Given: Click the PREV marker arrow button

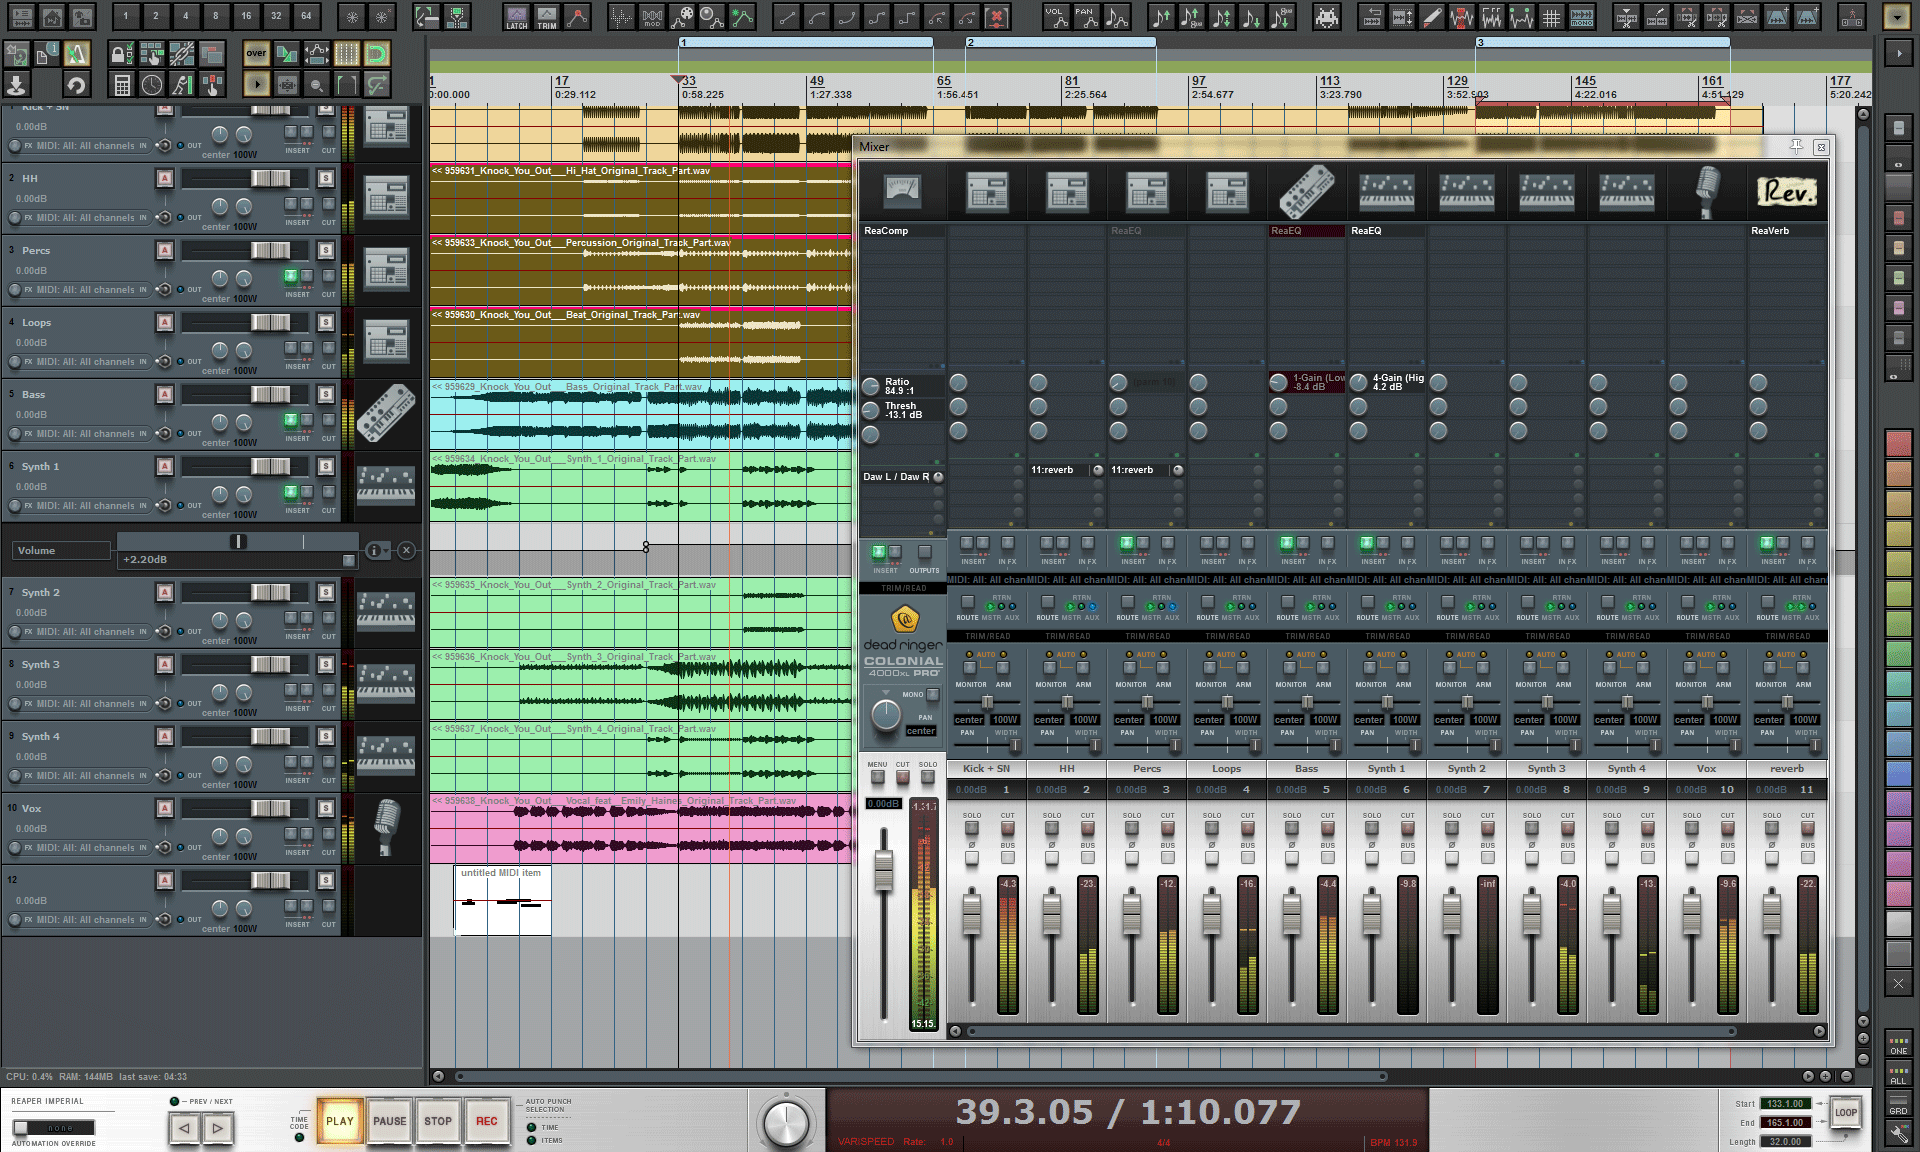Looking at the screenshot, I should 184,1129.
